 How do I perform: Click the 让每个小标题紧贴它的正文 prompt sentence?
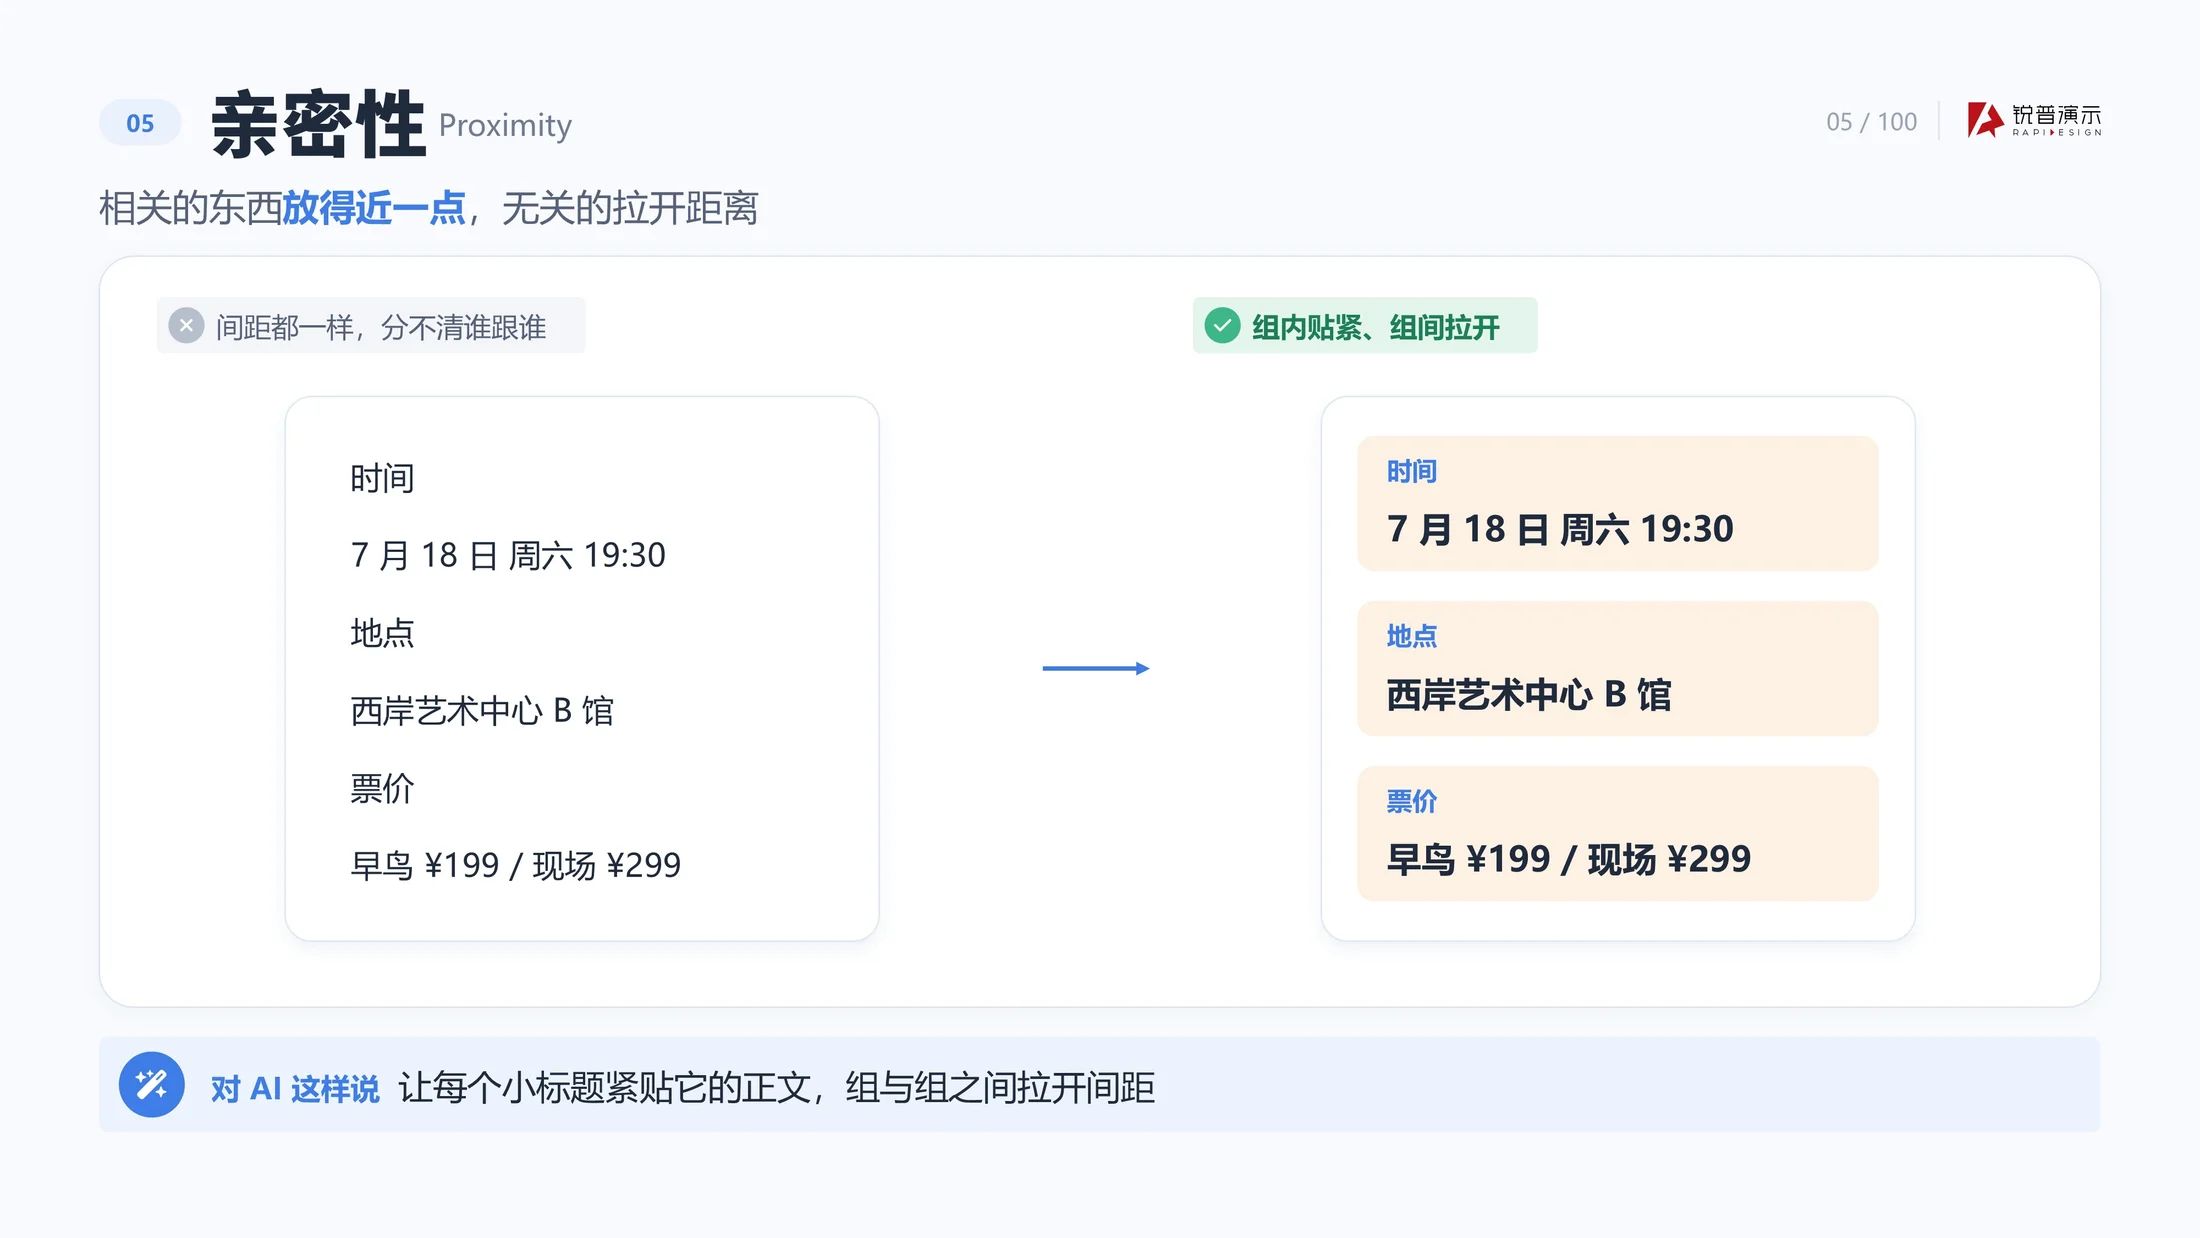777,1087
